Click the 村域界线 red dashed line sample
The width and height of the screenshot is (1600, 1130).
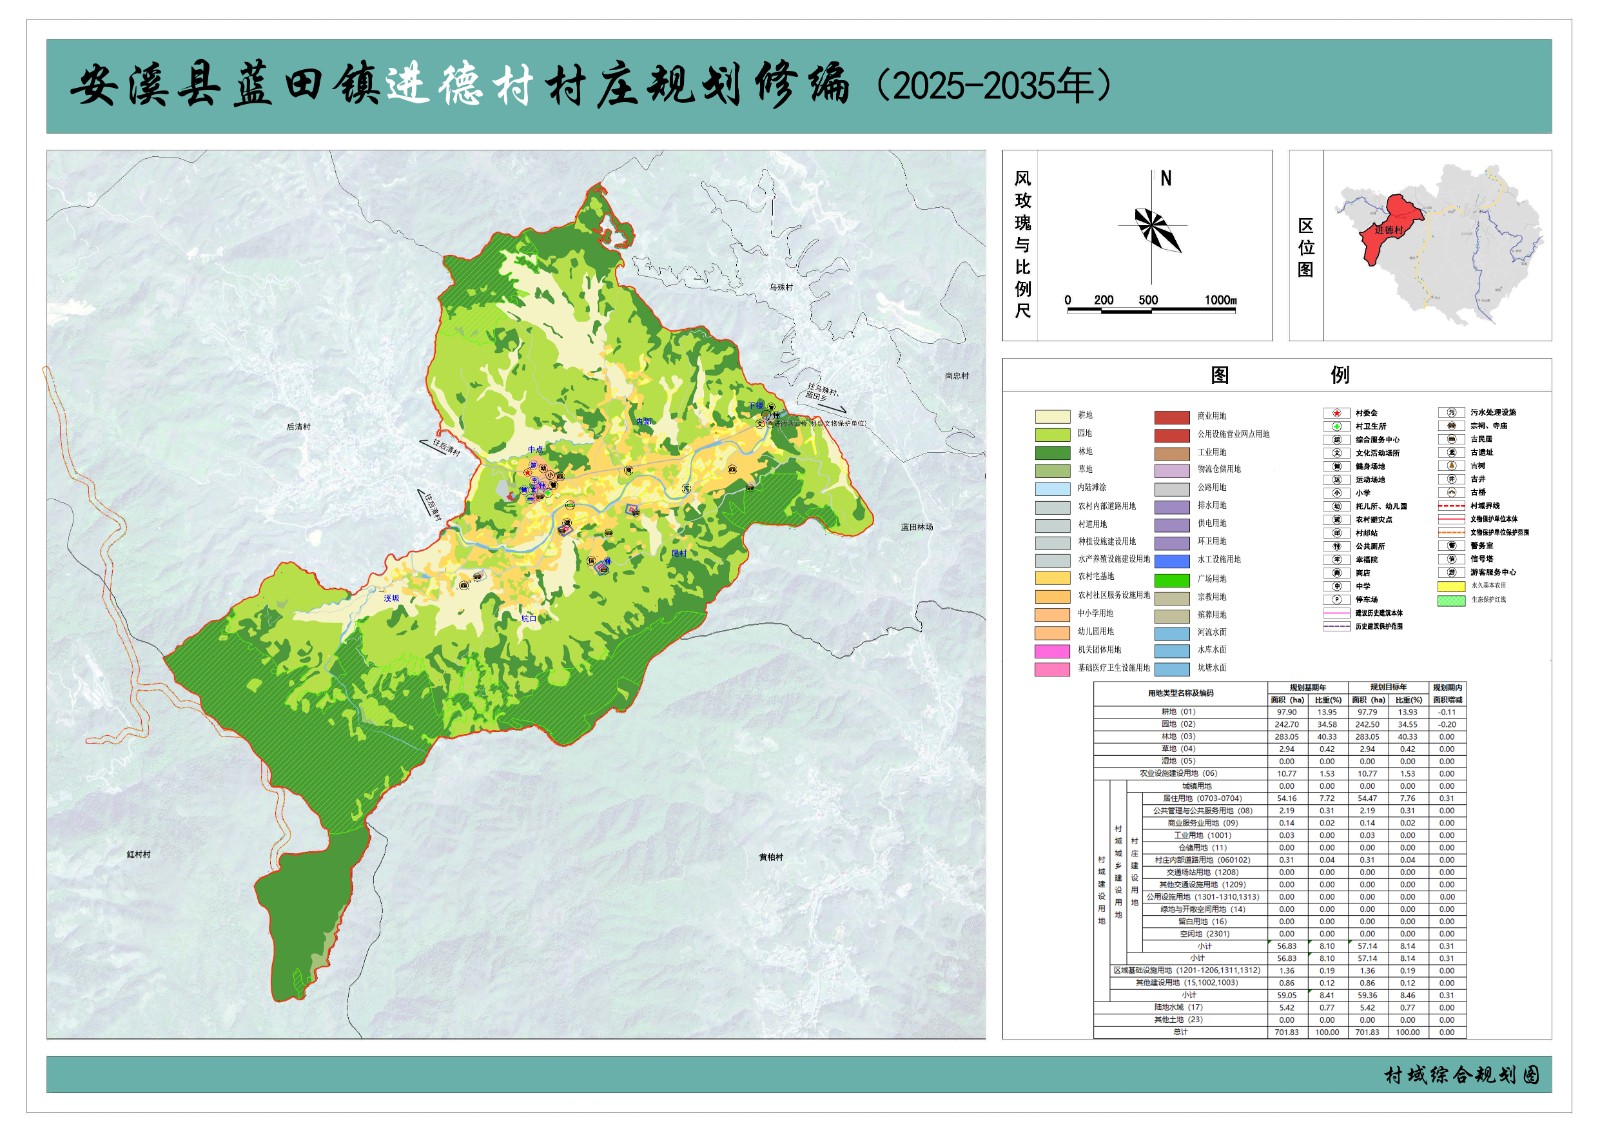[x=1451, y=506]
